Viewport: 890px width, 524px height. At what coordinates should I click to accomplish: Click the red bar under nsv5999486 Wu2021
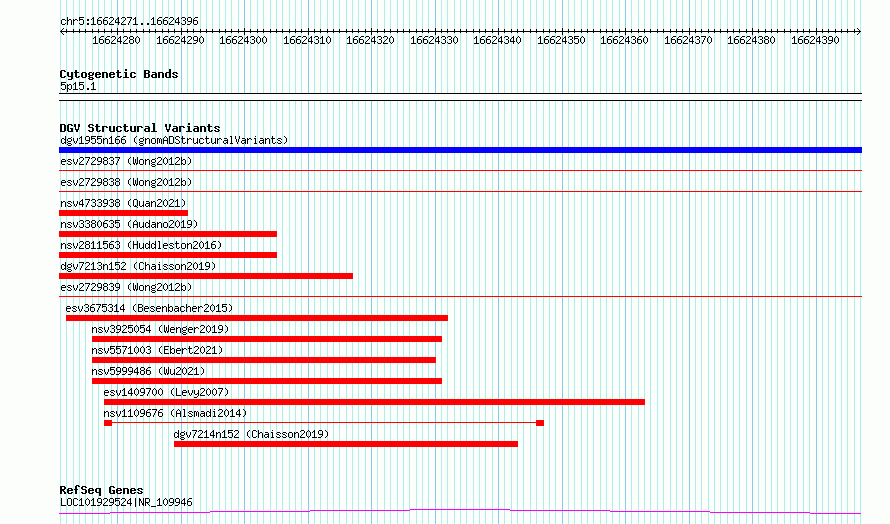(267, 381)
